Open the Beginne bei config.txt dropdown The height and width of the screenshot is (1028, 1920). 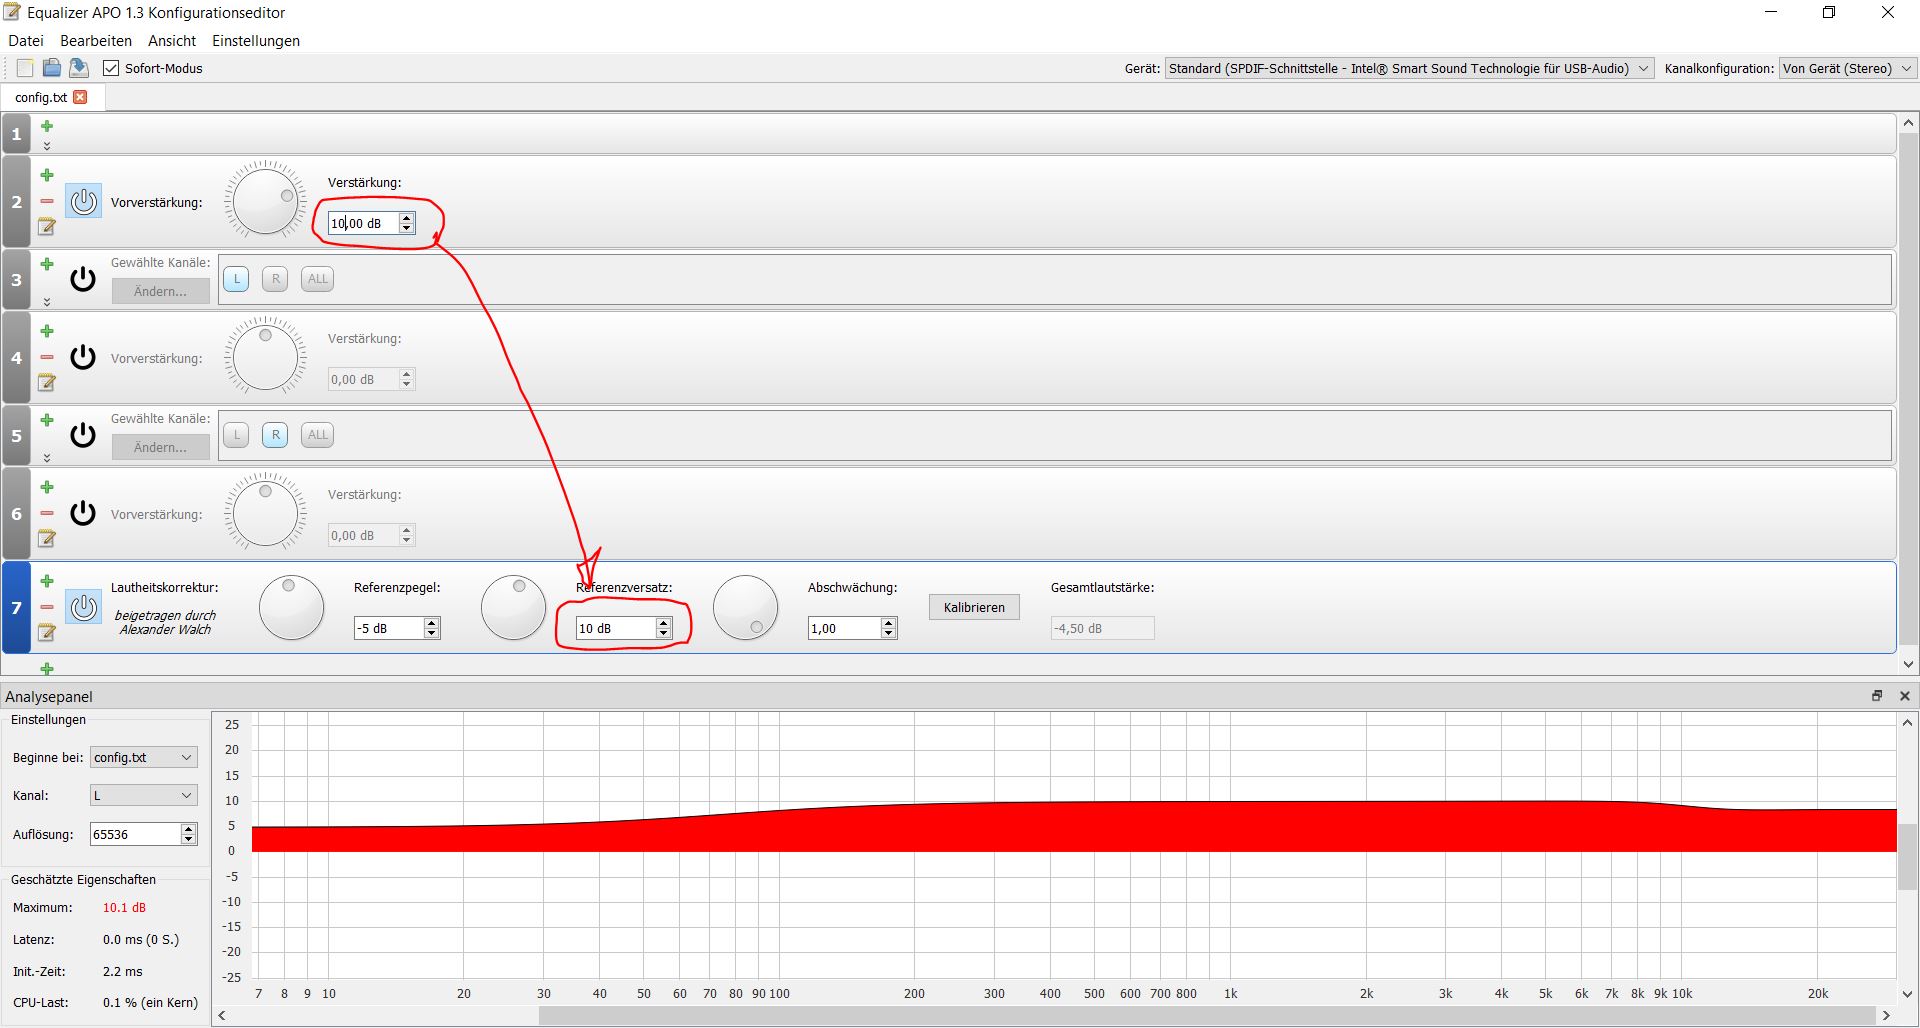pos(144,757)
